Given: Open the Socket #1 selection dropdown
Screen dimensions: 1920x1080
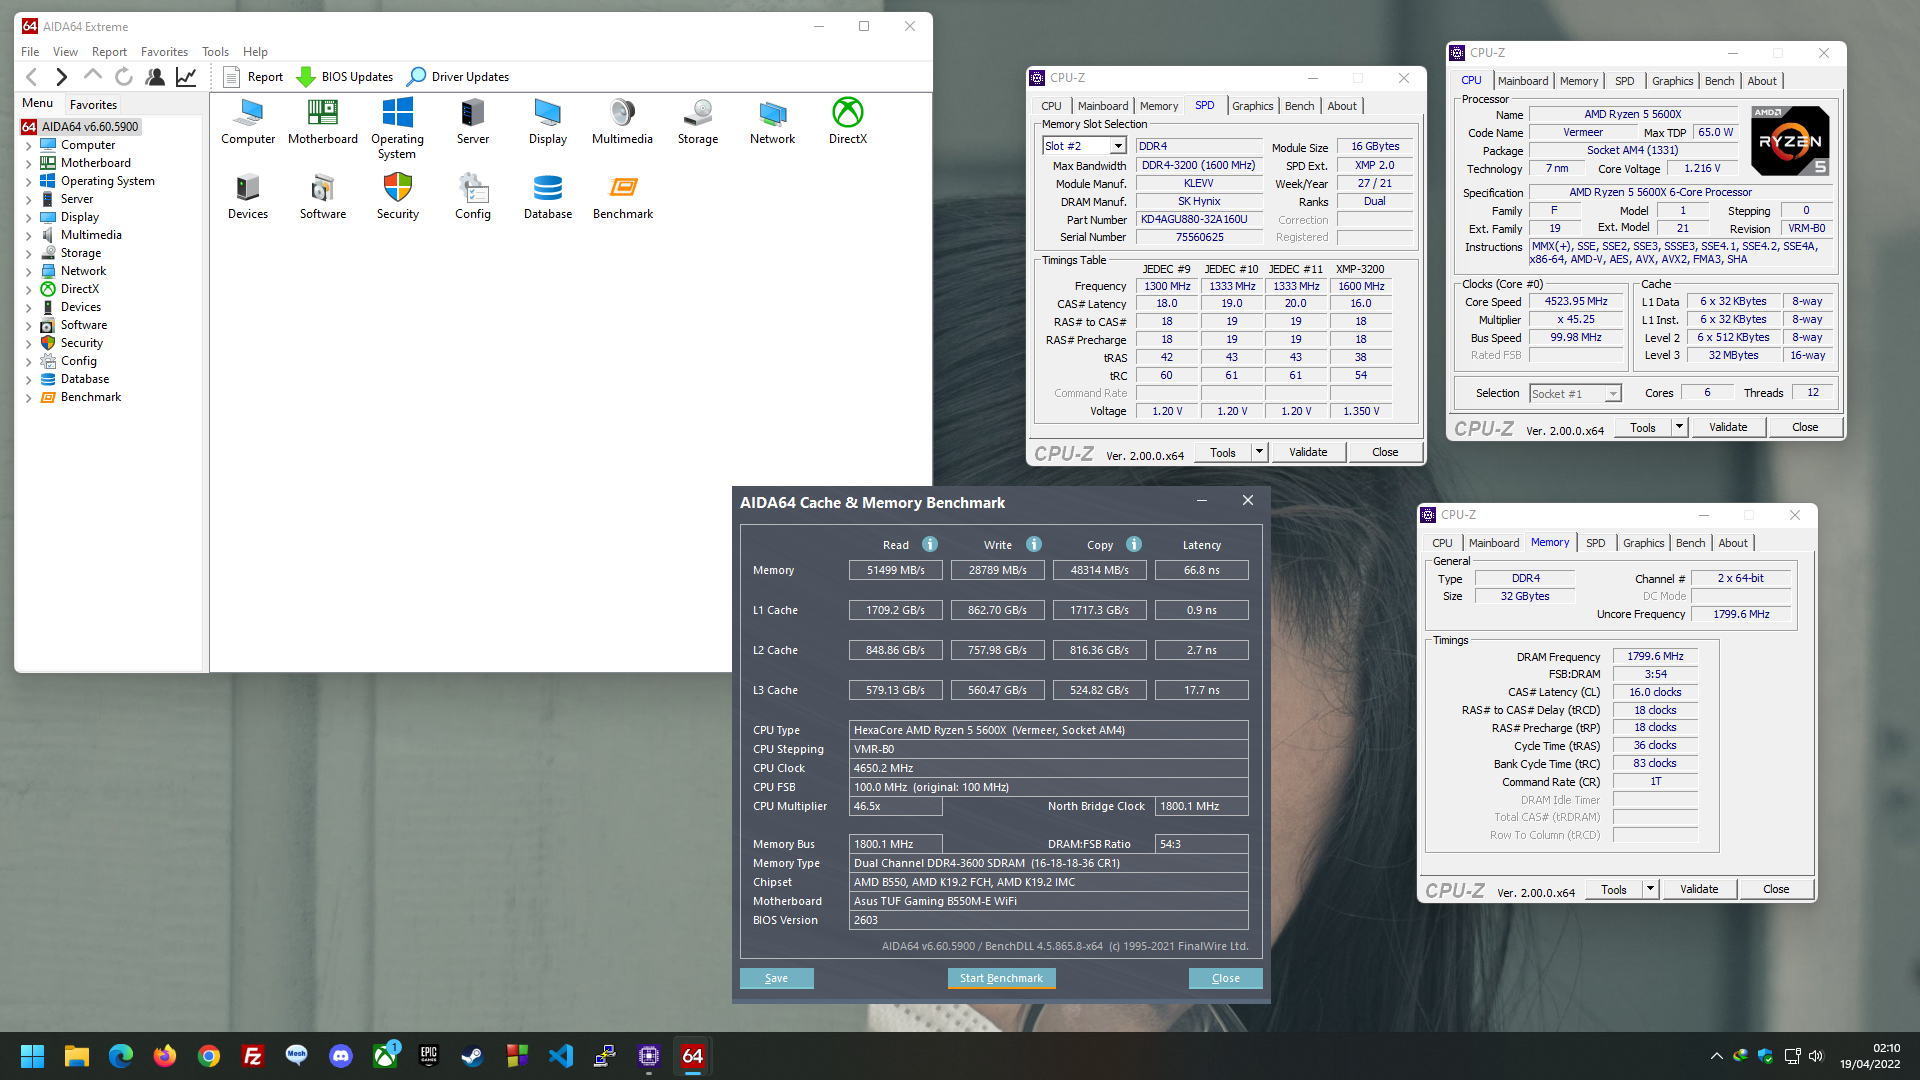Looking at the screenshot, I should [x=1612, y=394].
